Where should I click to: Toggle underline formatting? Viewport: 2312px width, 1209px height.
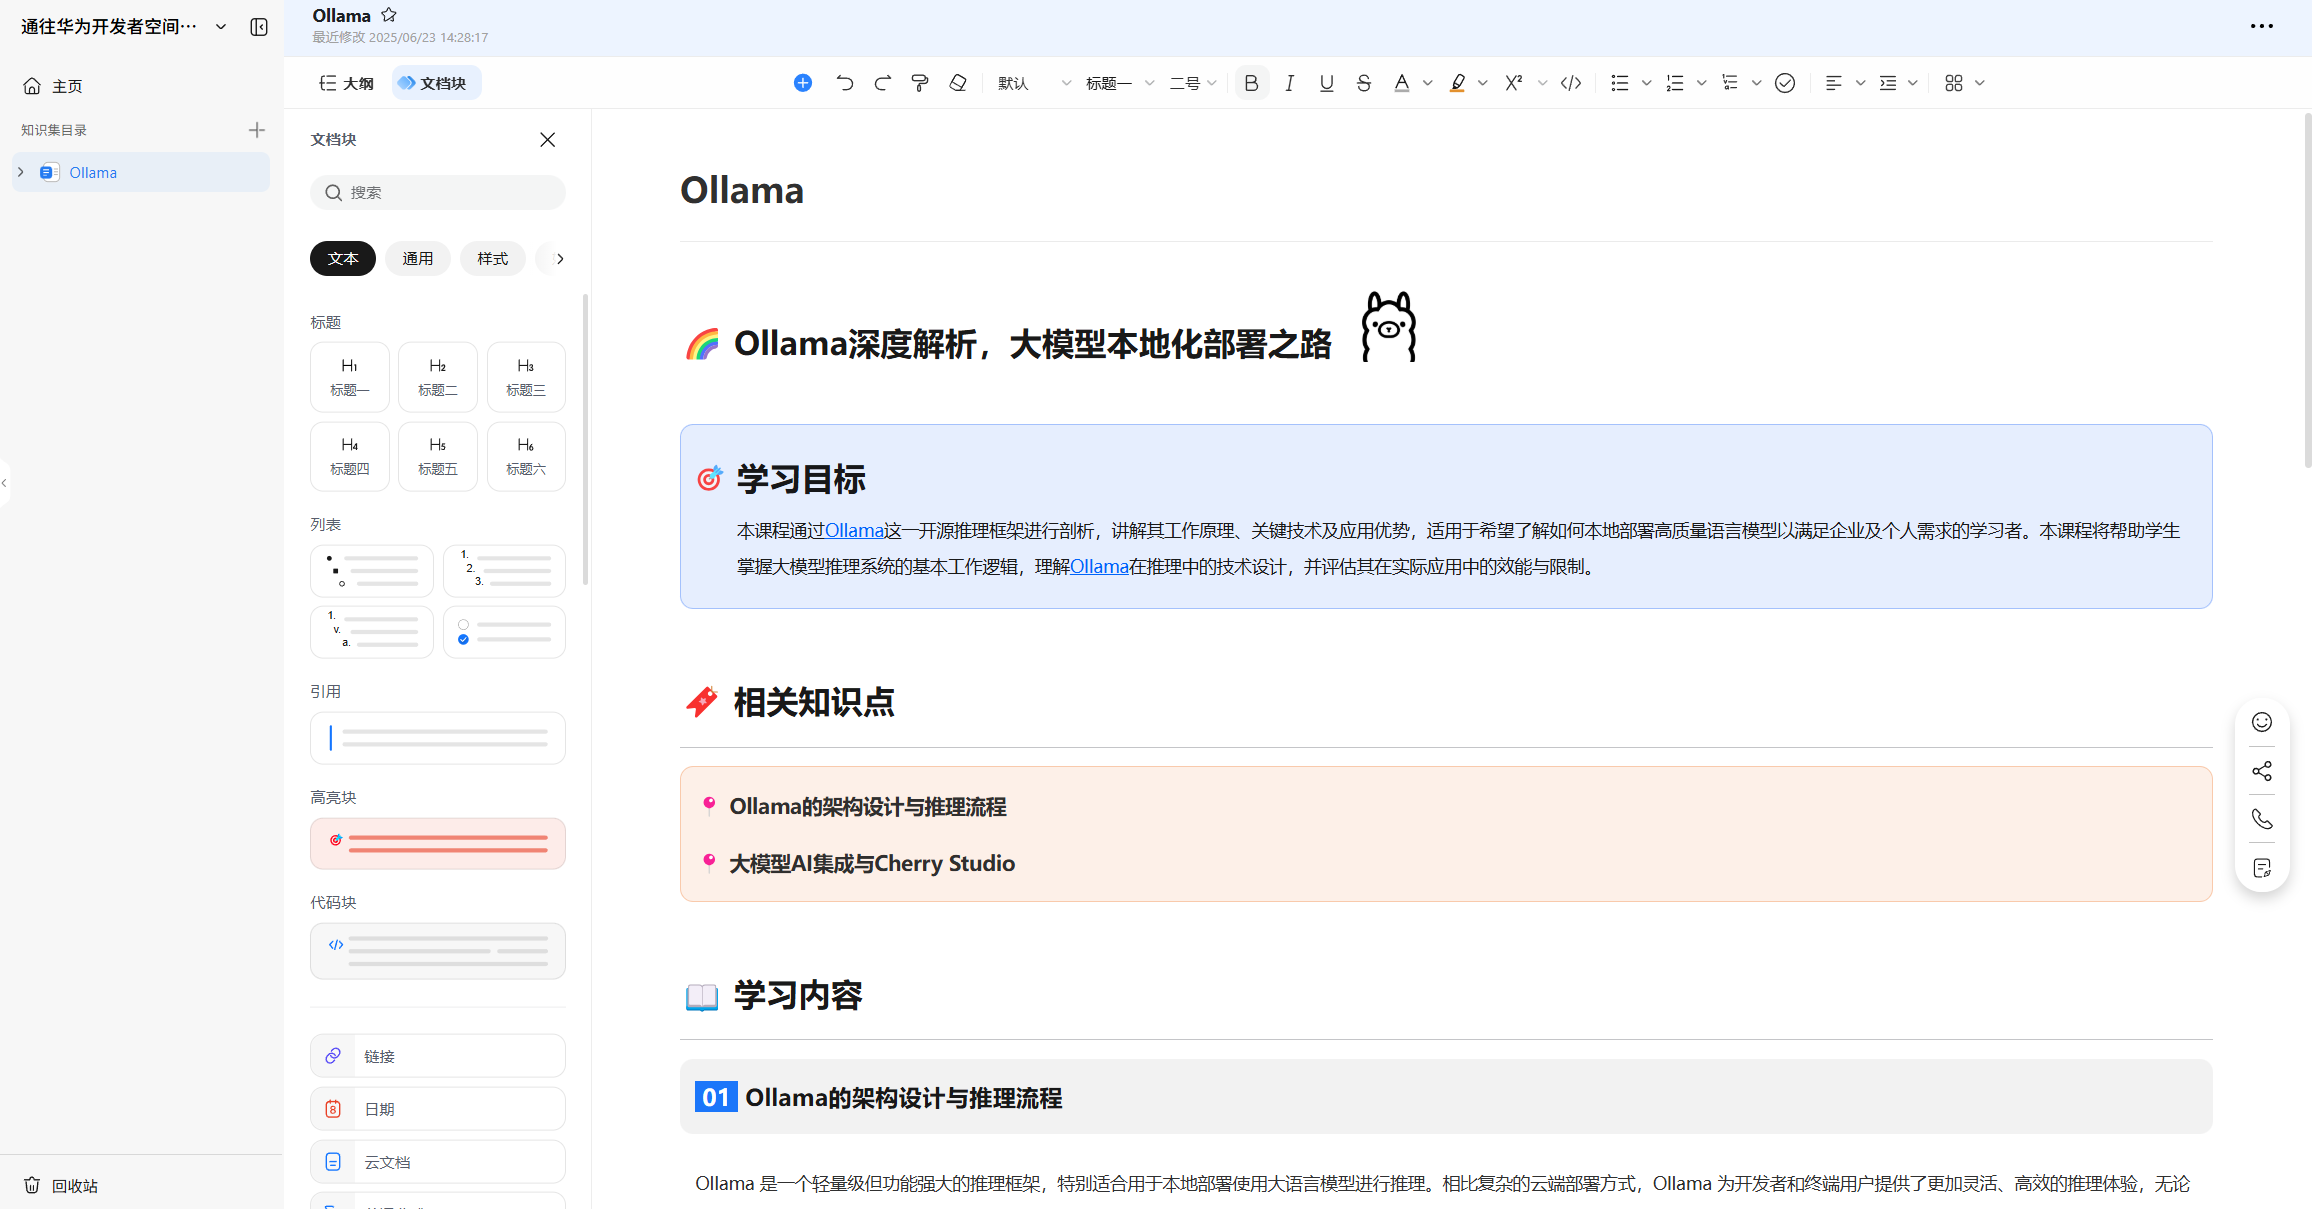coord(1326,83)
